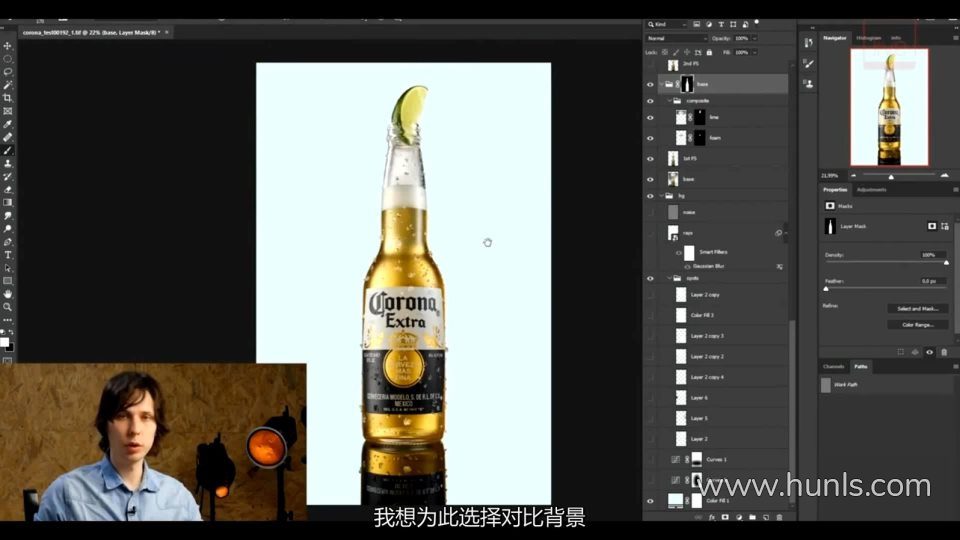Select the Lasso tool

point(7,72)
